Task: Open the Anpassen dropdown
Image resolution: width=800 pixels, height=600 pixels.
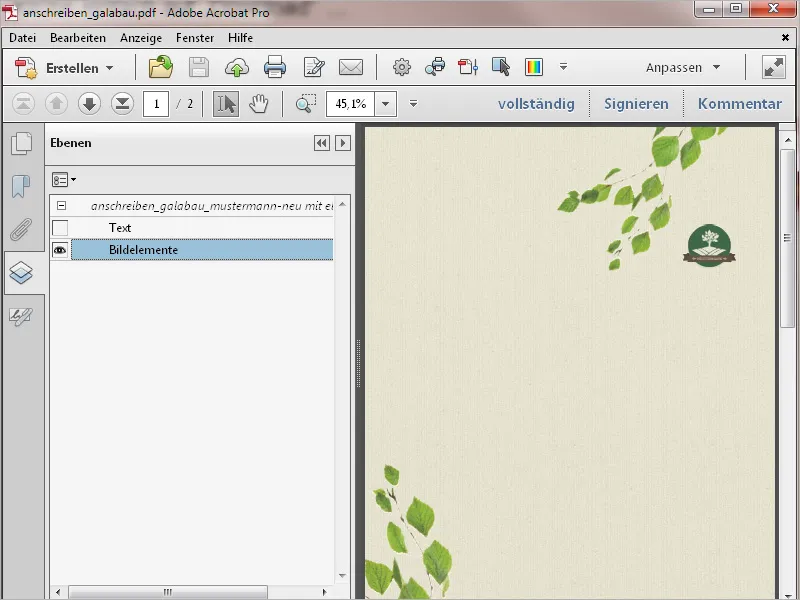Action: click(683, 67)
